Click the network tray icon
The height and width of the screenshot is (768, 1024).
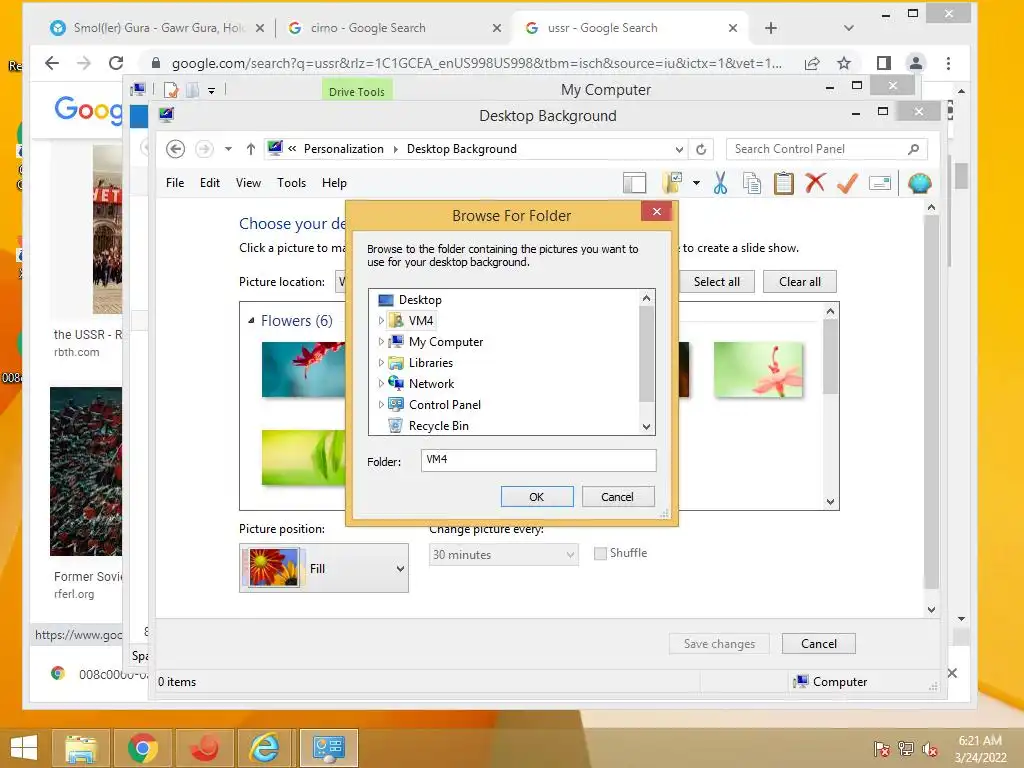point(906,748)
